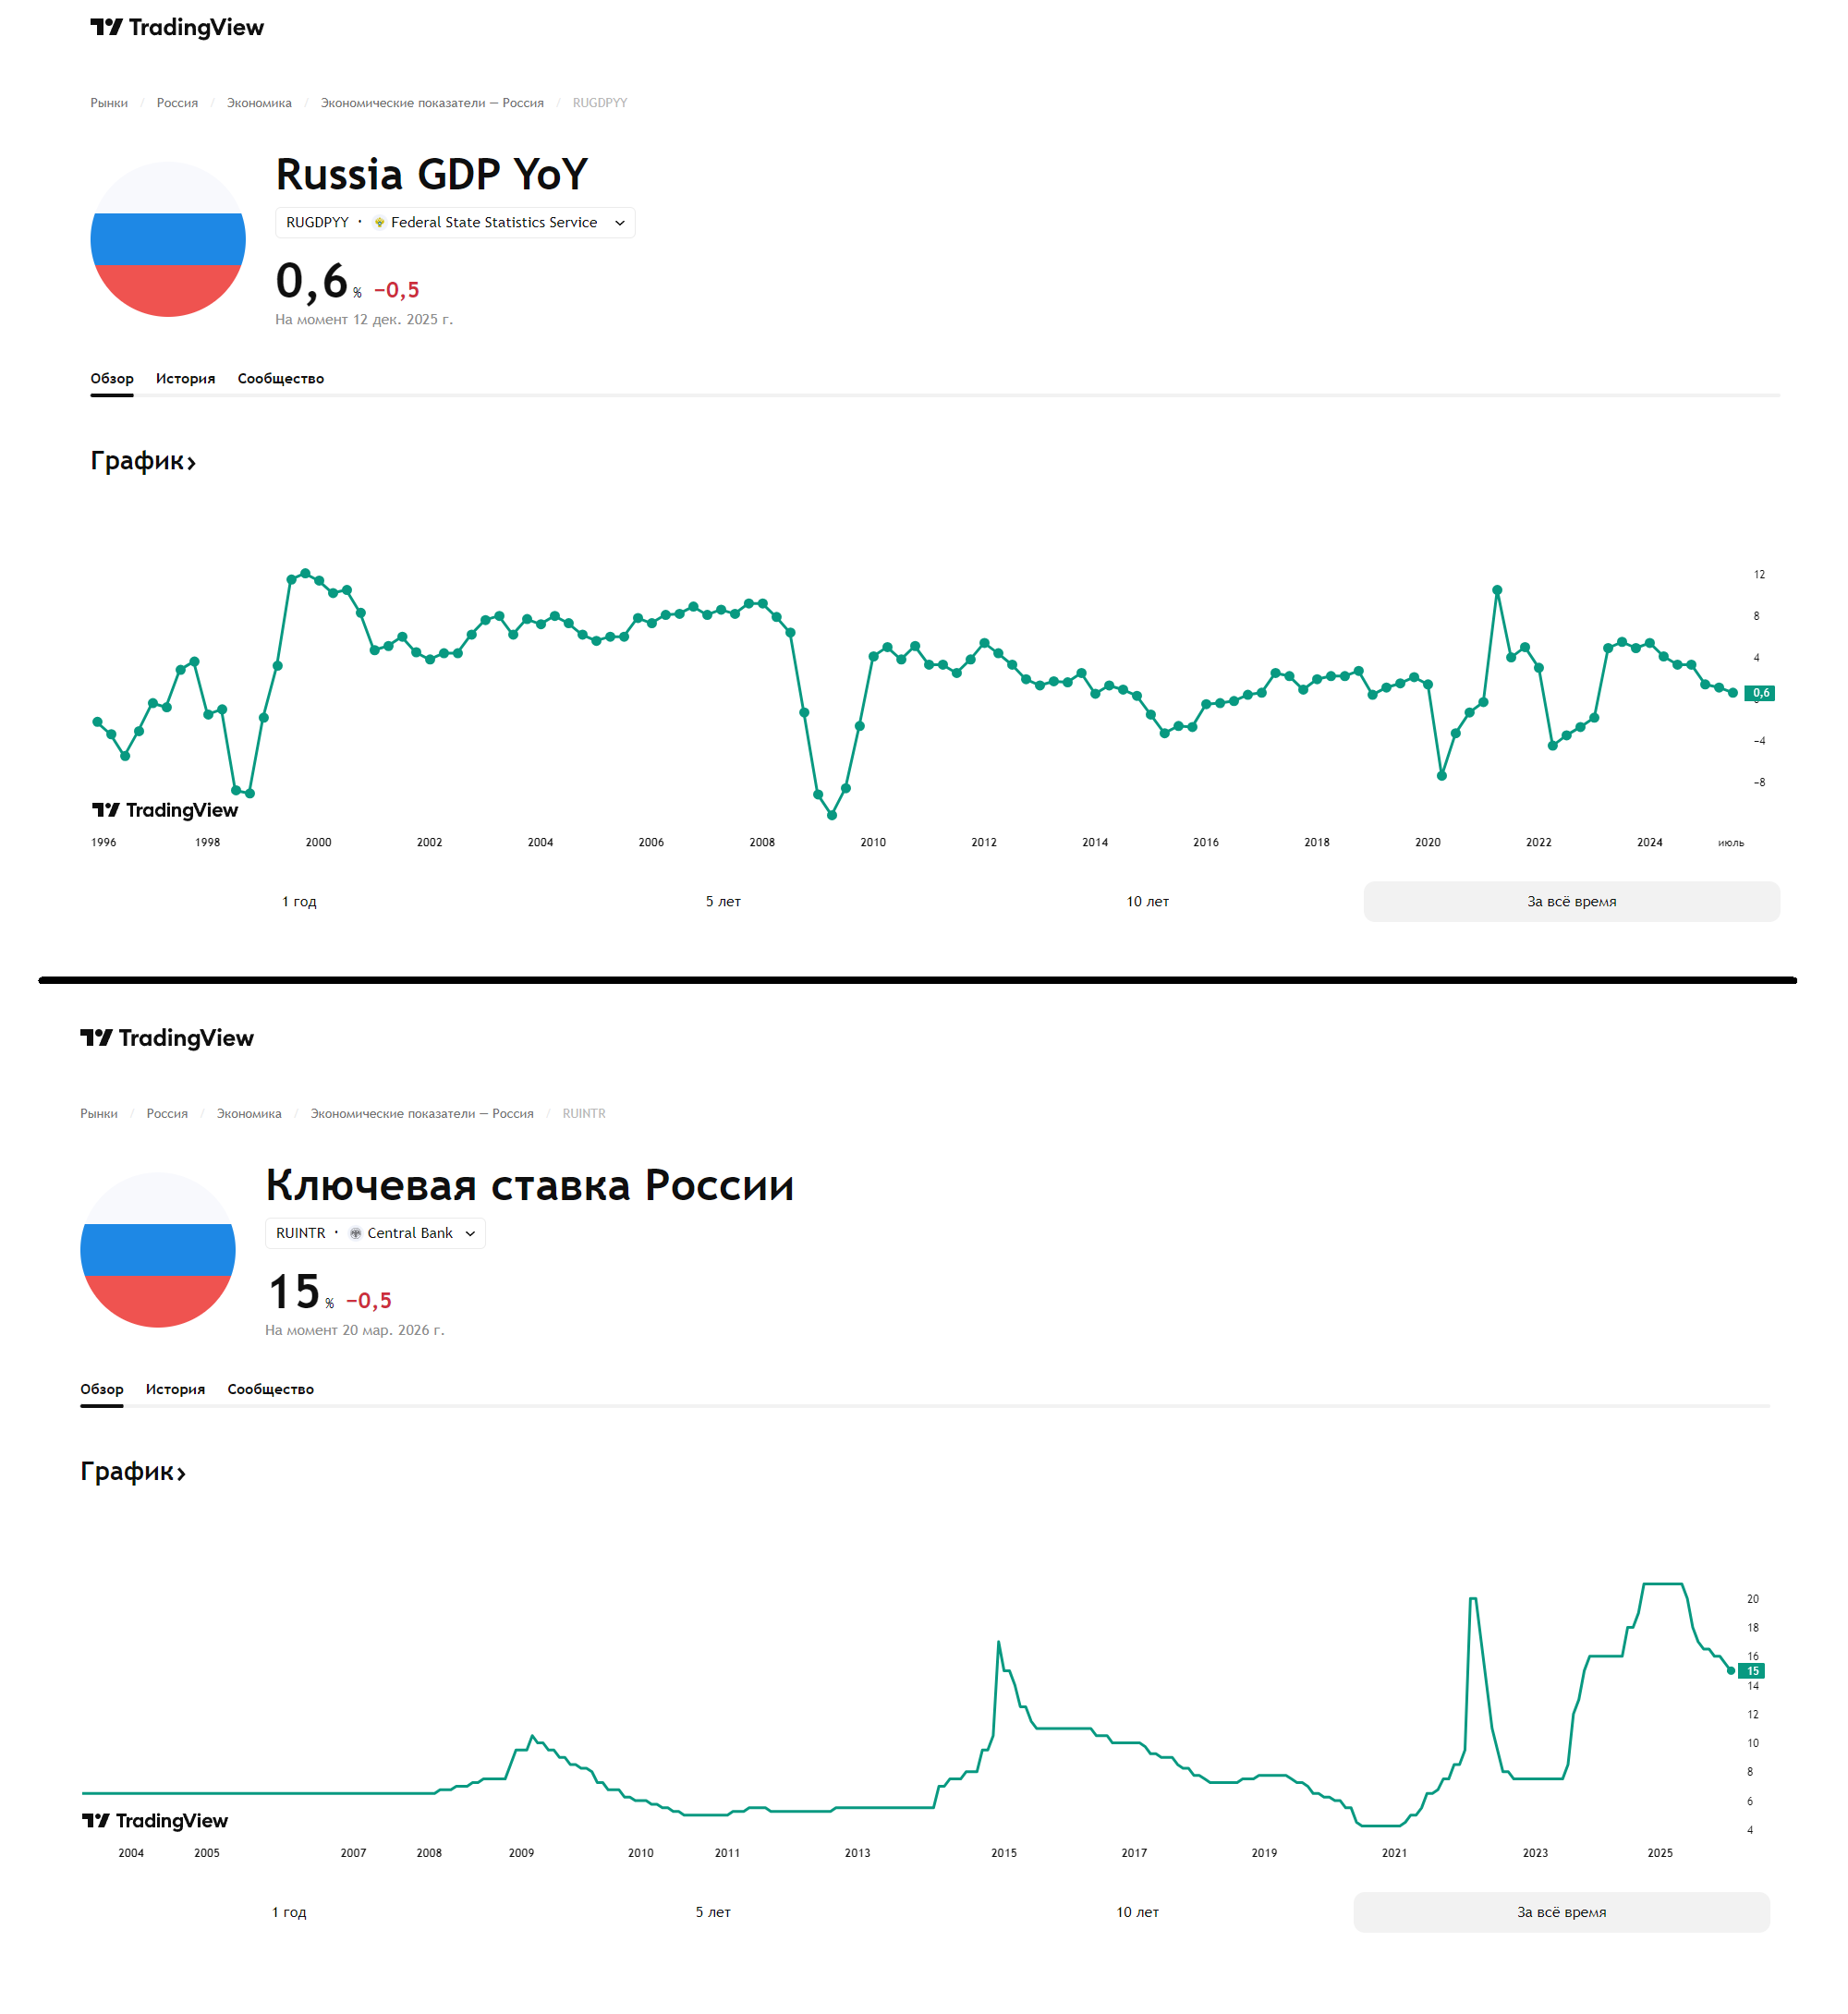
Task: Open Экономические показатели — Россия breadcrumb in lower section
Action: [421, 1114]
